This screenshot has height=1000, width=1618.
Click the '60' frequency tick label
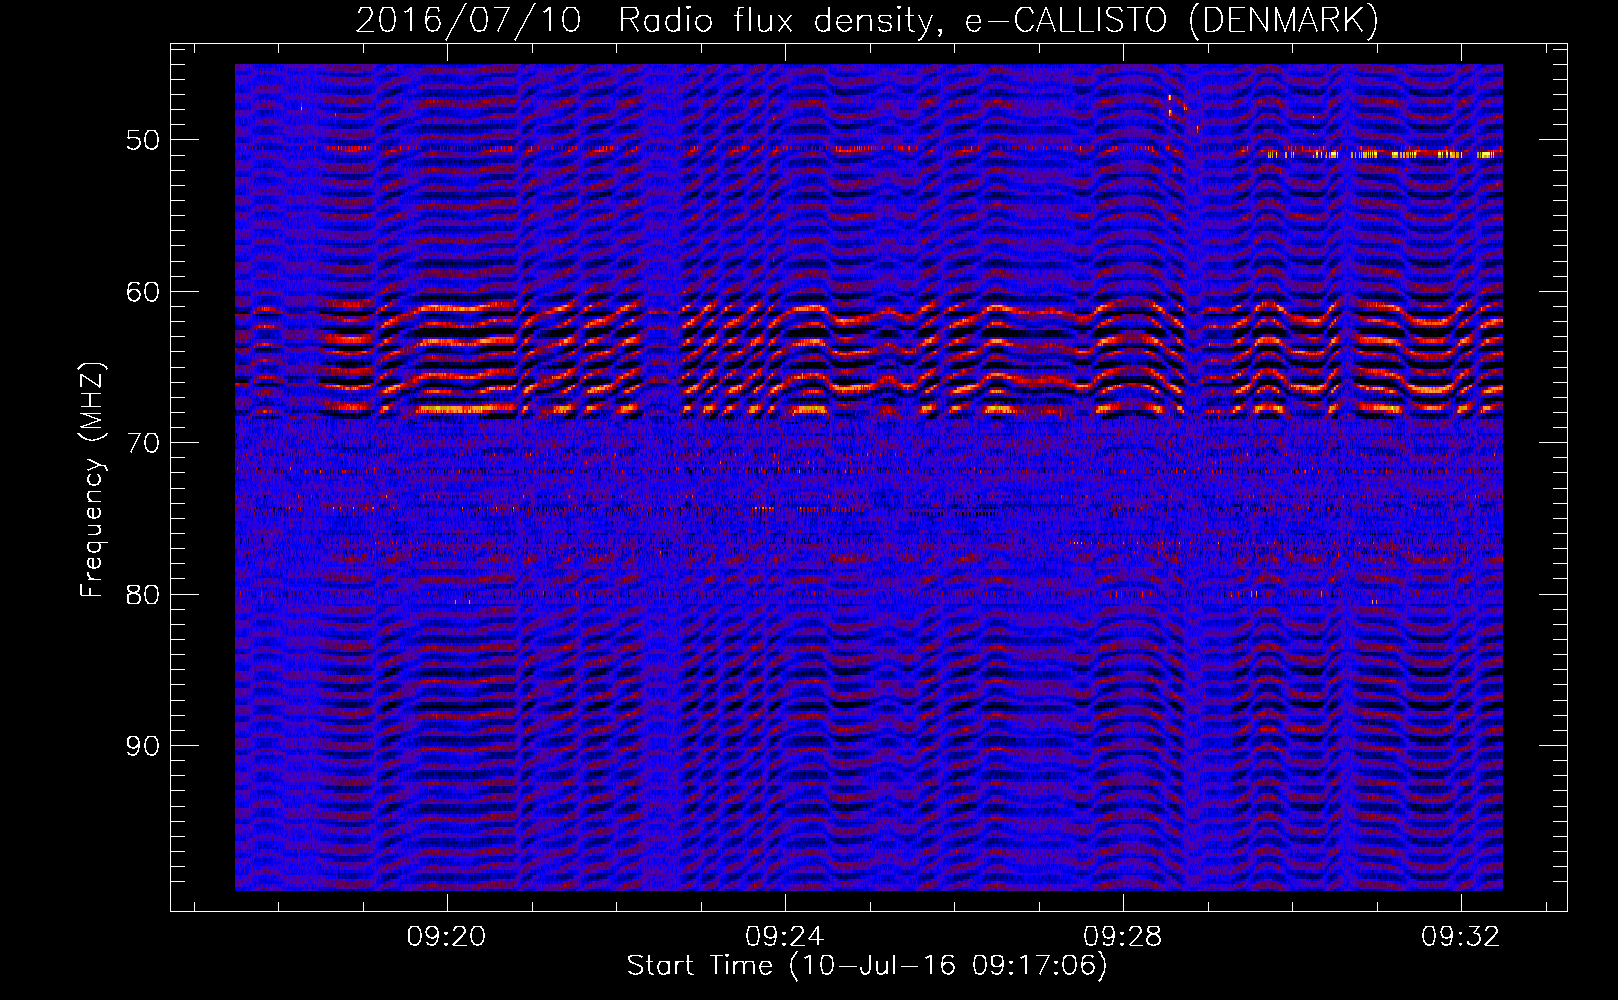(x=143, y=292)
